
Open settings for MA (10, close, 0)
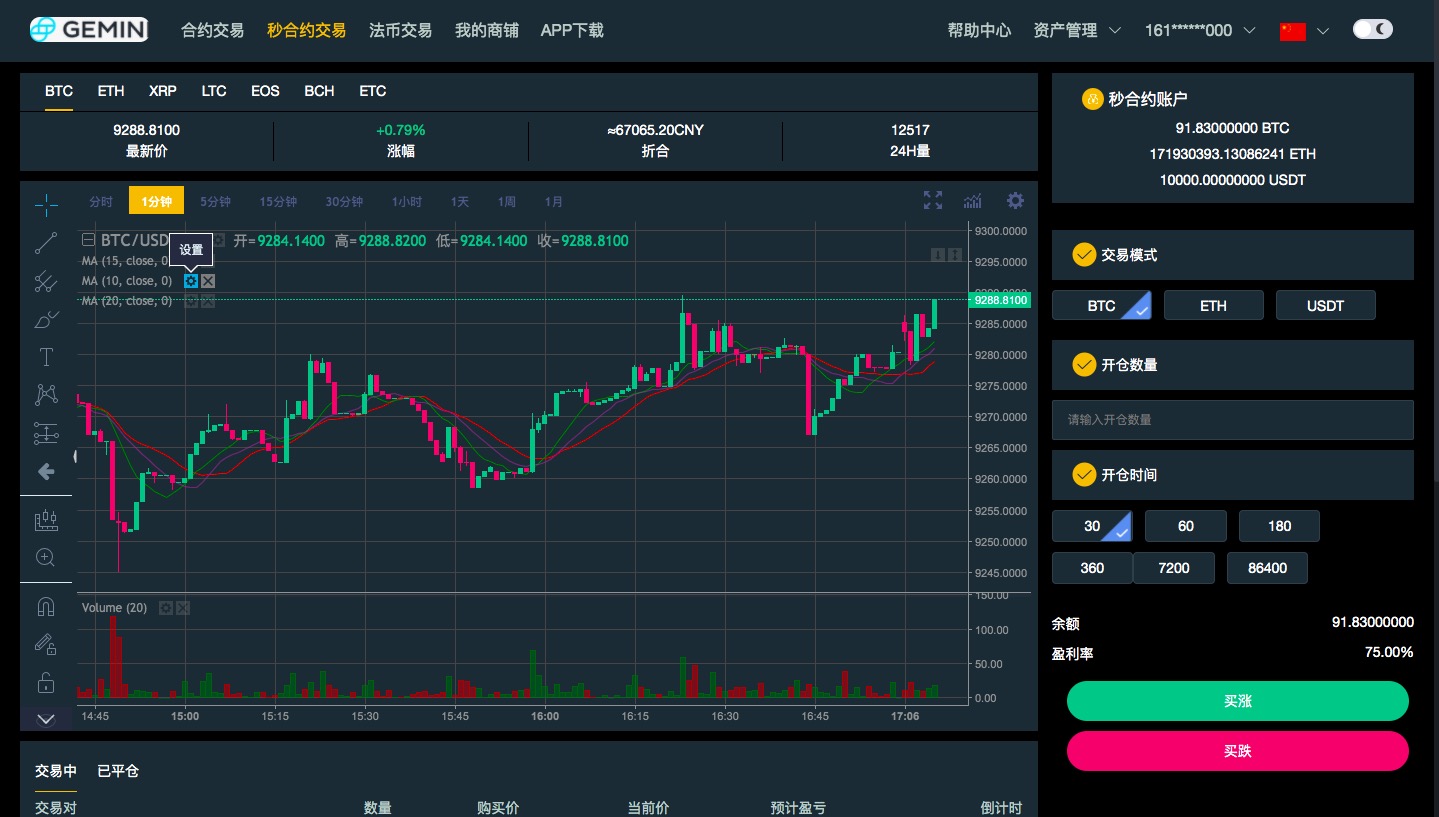tap(191, 281)
